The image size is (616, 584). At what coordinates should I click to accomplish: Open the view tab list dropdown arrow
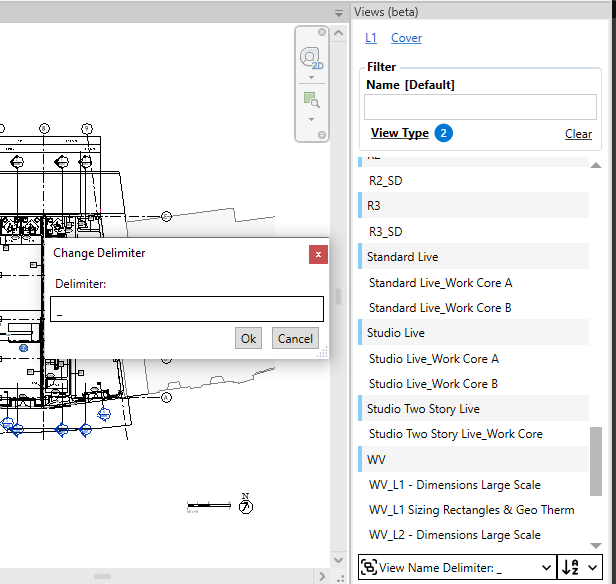point(338,12)
